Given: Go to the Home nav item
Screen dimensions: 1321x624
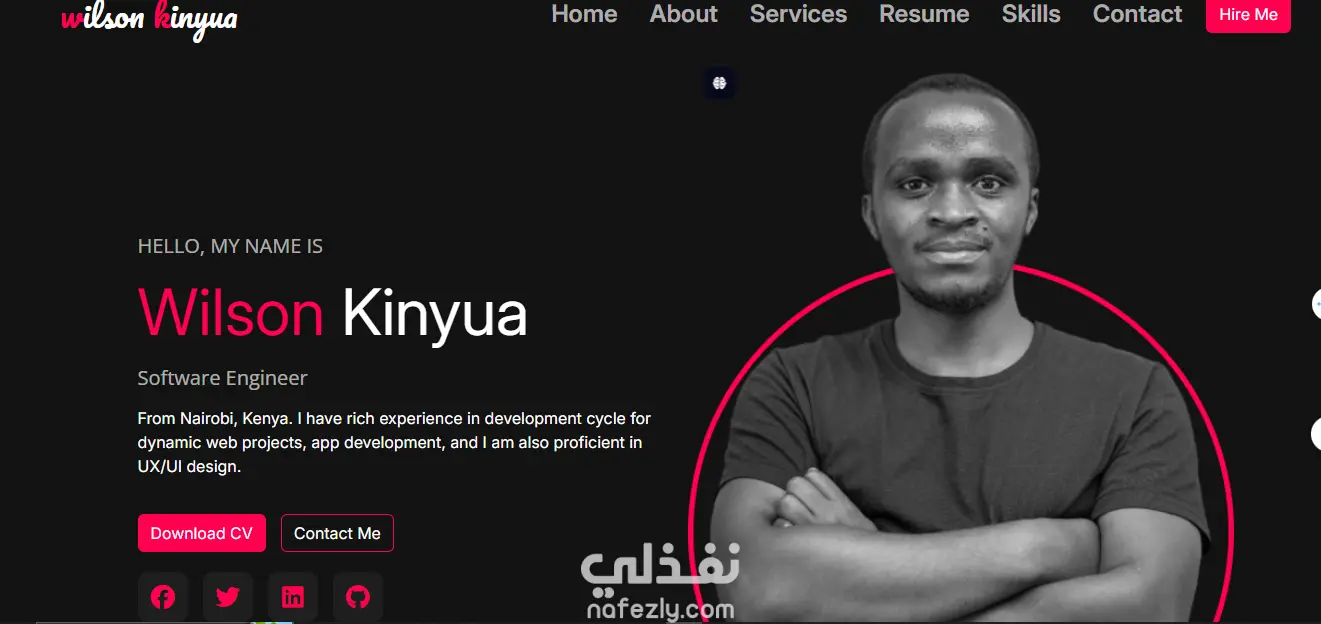Looking at the screenshot, I should point(584,14).
